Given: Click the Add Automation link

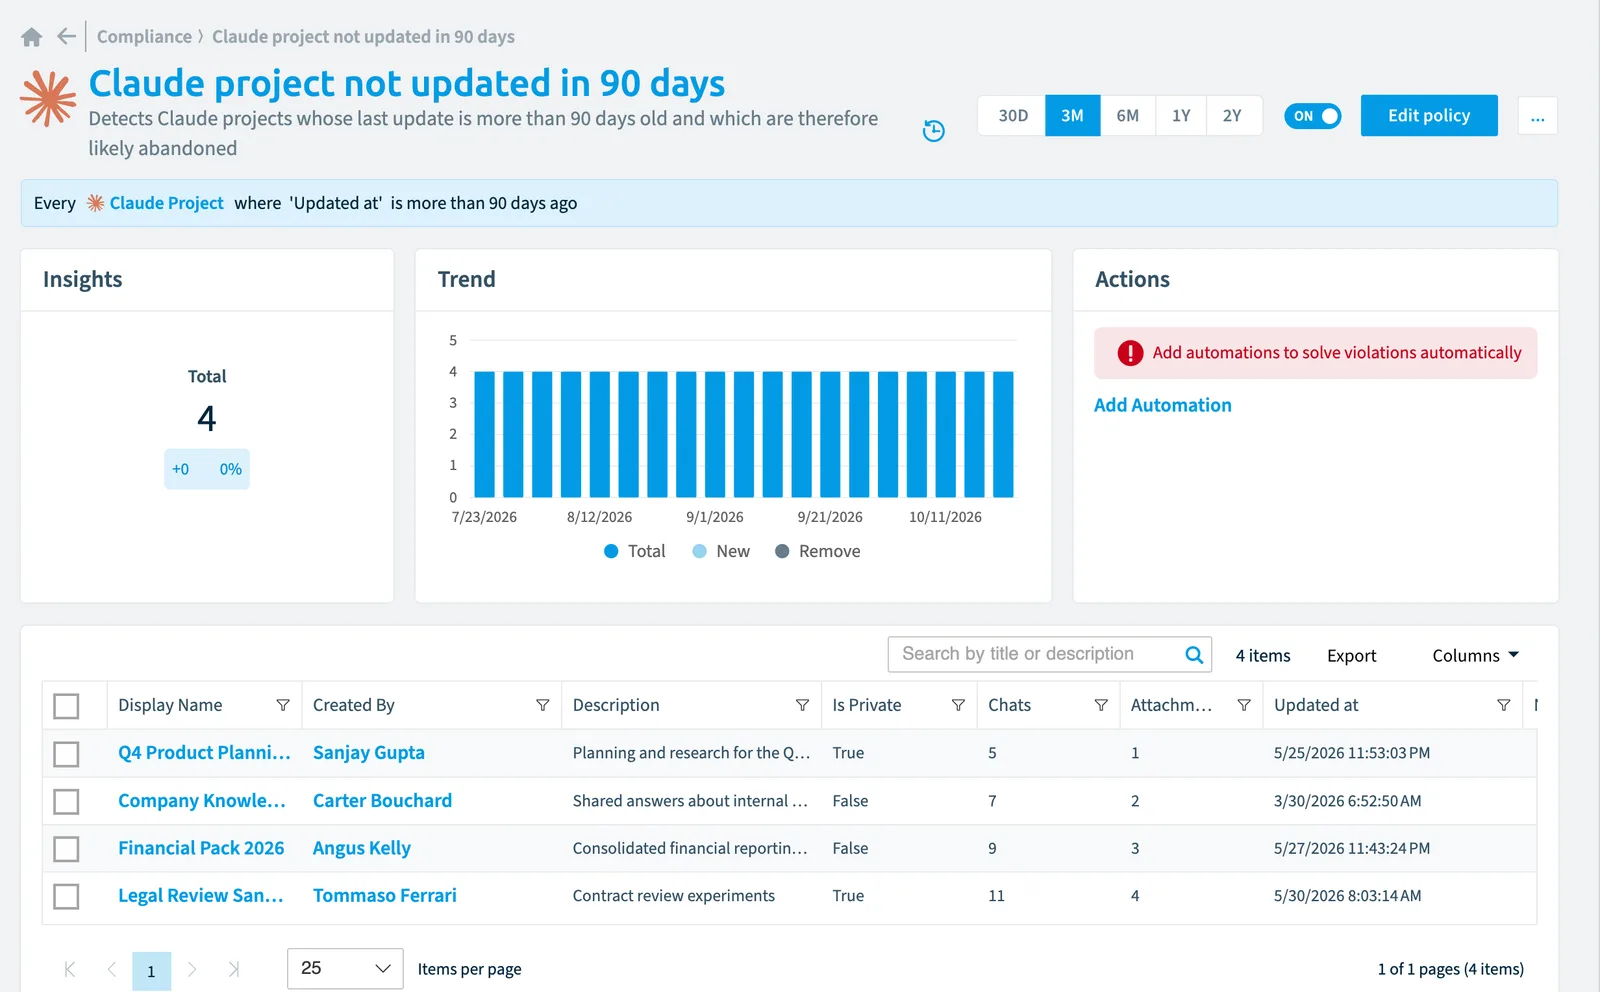Looking at the screenshot, I should 1162,405.
